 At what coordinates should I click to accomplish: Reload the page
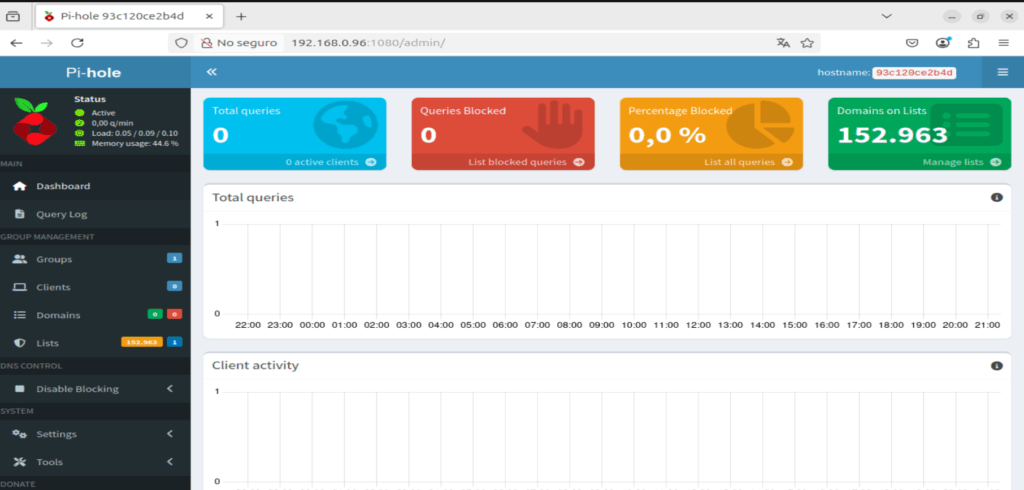(77, 43)
